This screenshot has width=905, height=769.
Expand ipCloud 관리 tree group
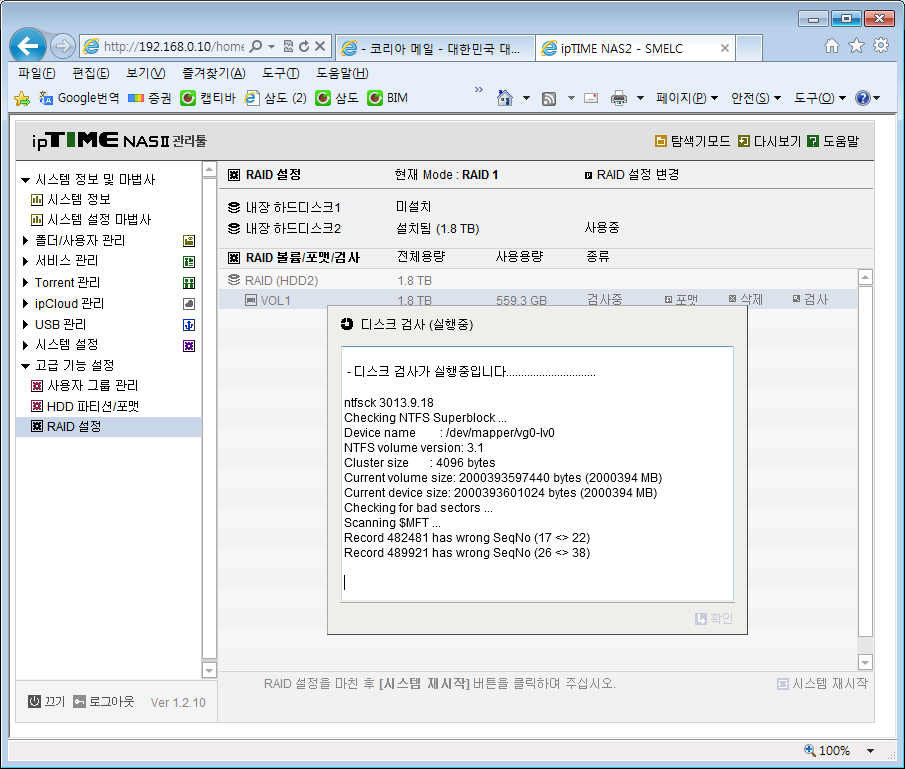(x=25, y=303)
